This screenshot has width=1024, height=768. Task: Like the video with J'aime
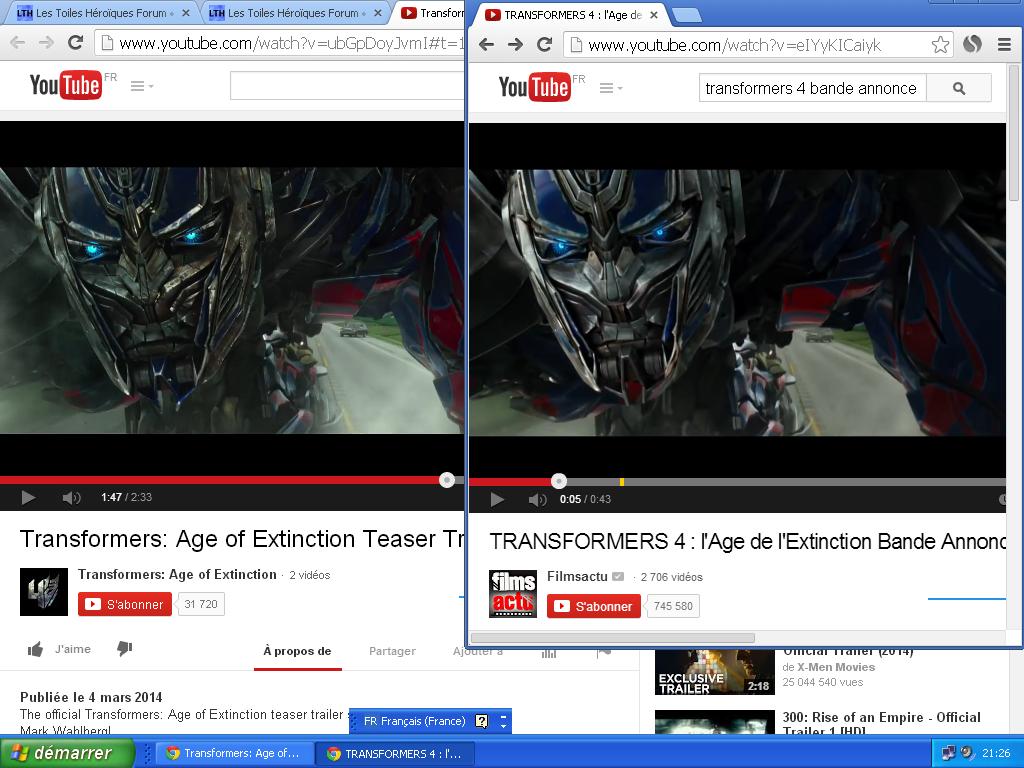click(x=59, y=649)
